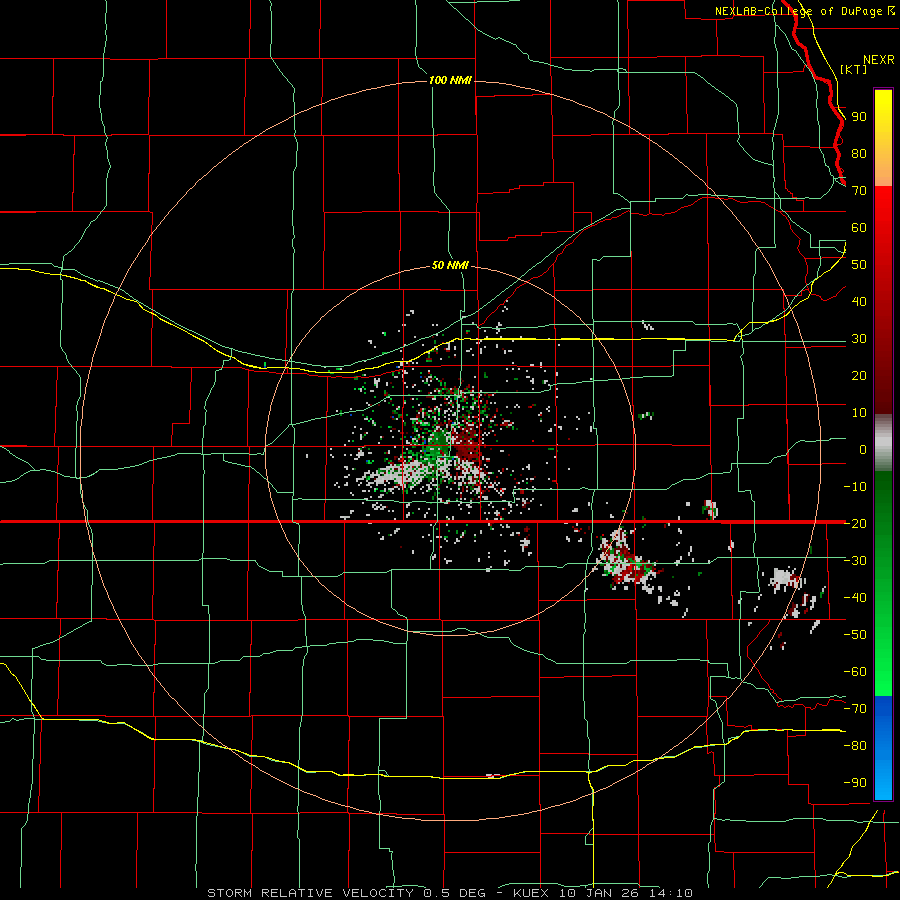Click the '50' value on the velocity scale
Screen dimensions: 900x900
click(x=859, y=265)
